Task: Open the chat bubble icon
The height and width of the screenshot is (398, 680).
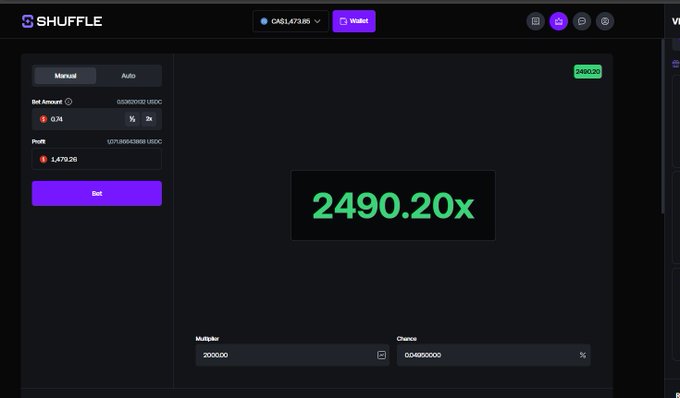Action: pos(582,21)
